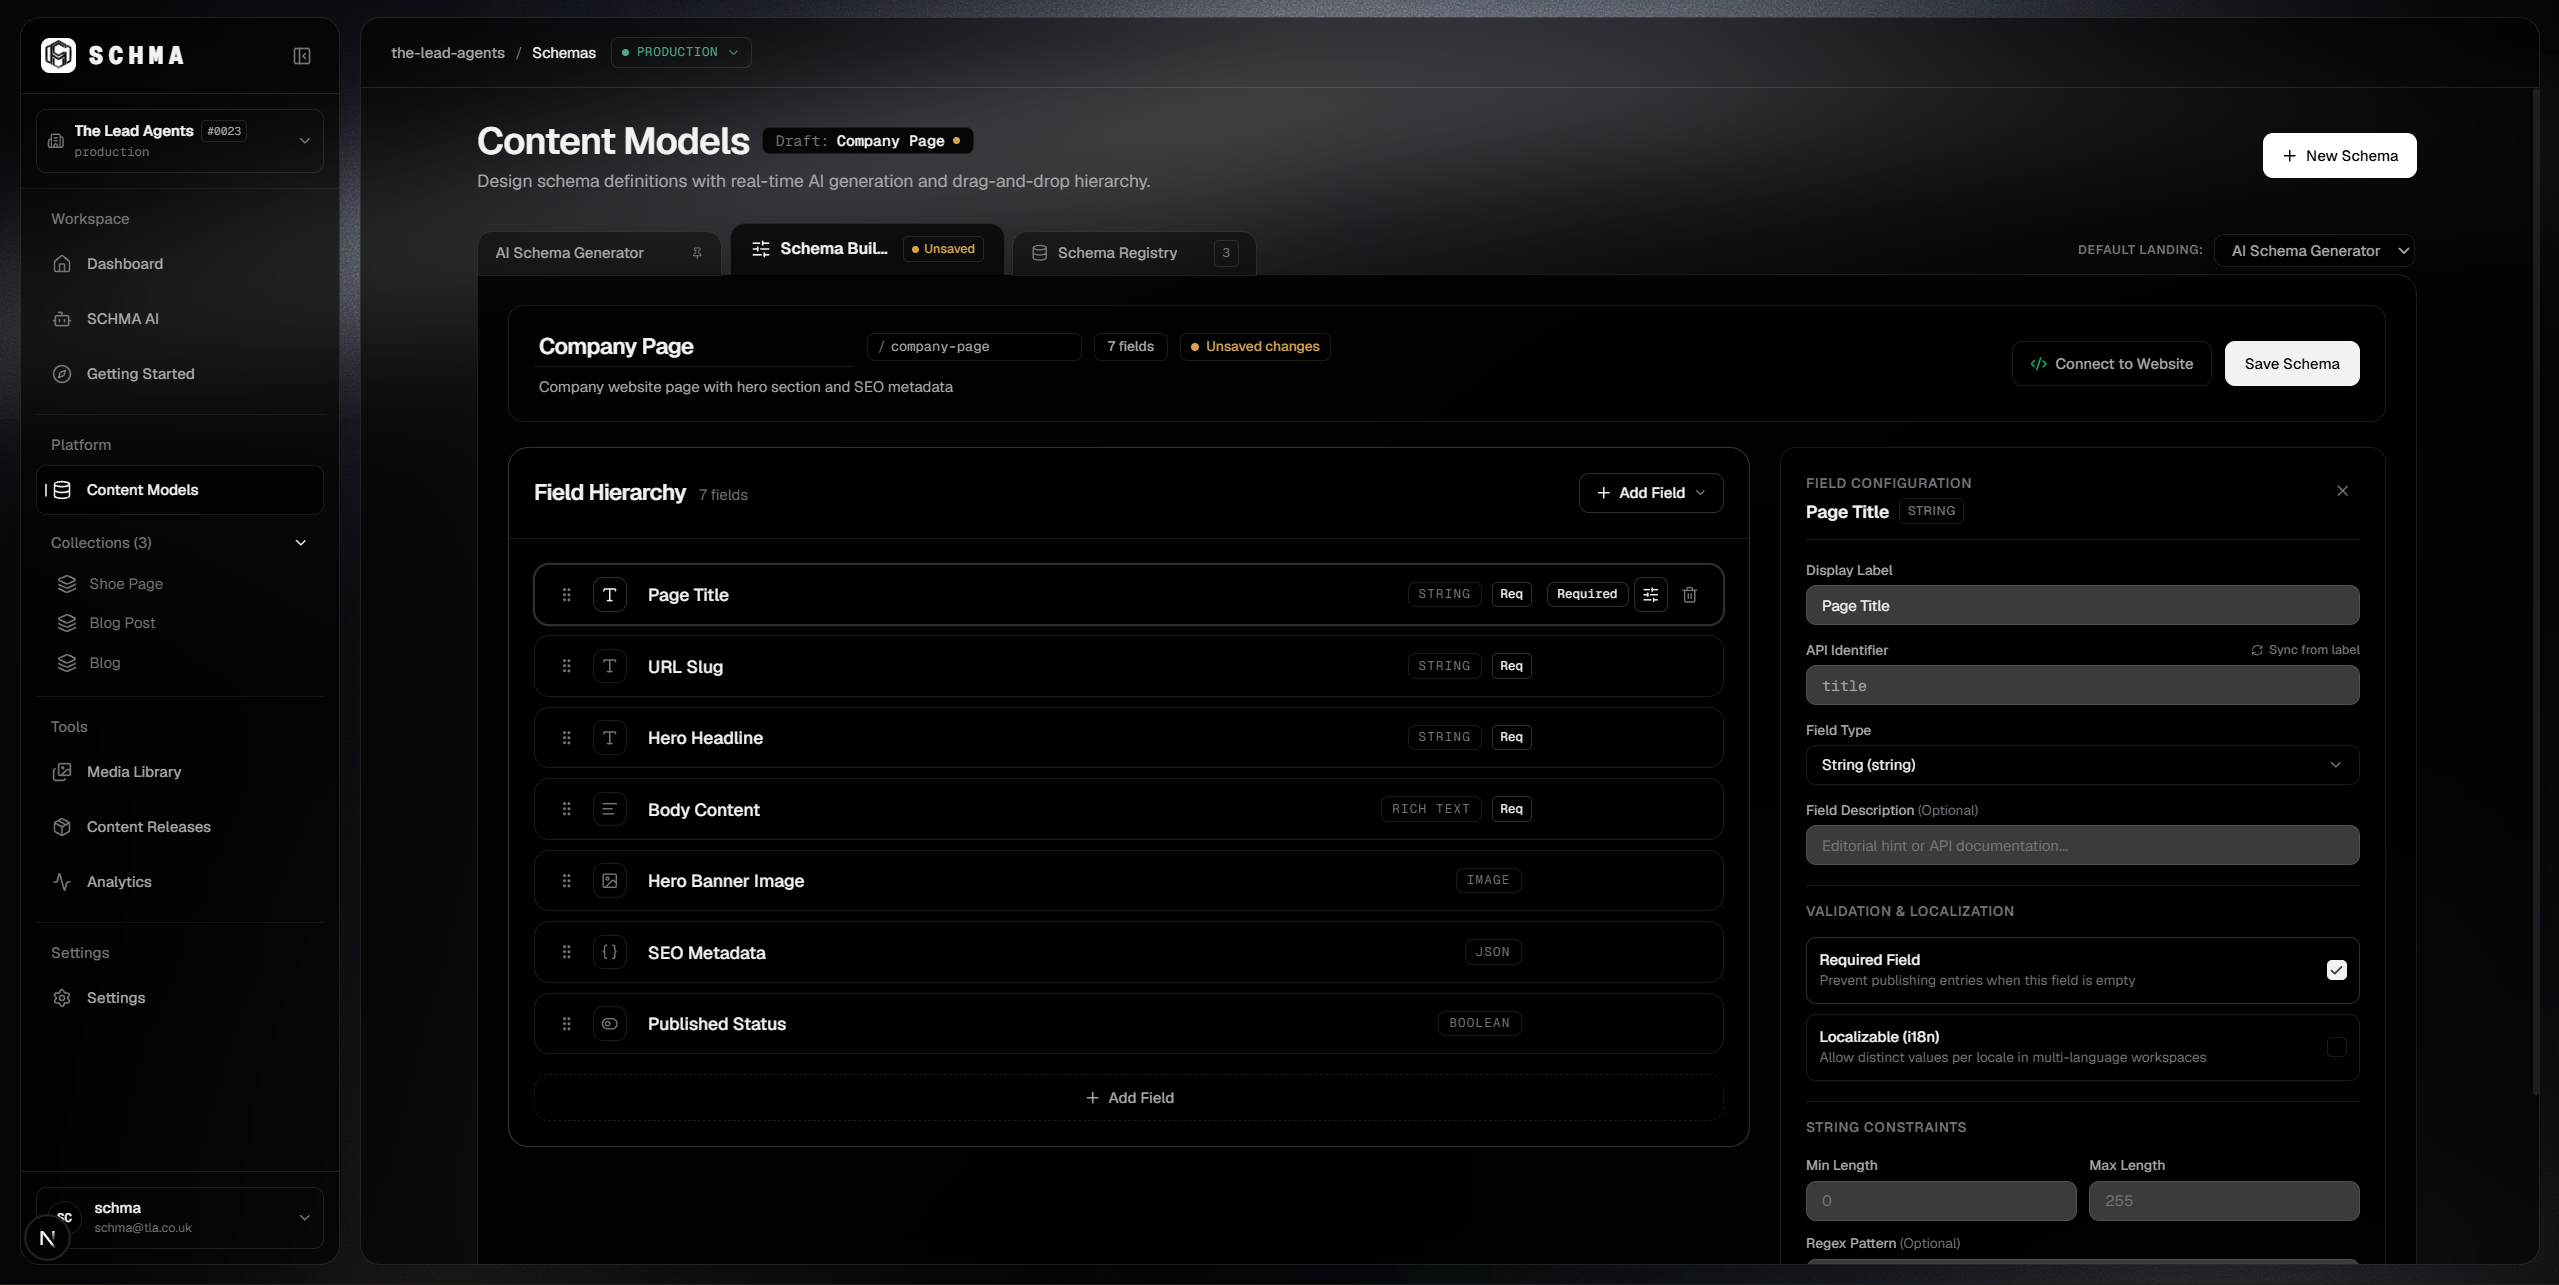Open Default Landing dropdown
This screenshot has width=2559, height=1285.
coord(2314,251)
